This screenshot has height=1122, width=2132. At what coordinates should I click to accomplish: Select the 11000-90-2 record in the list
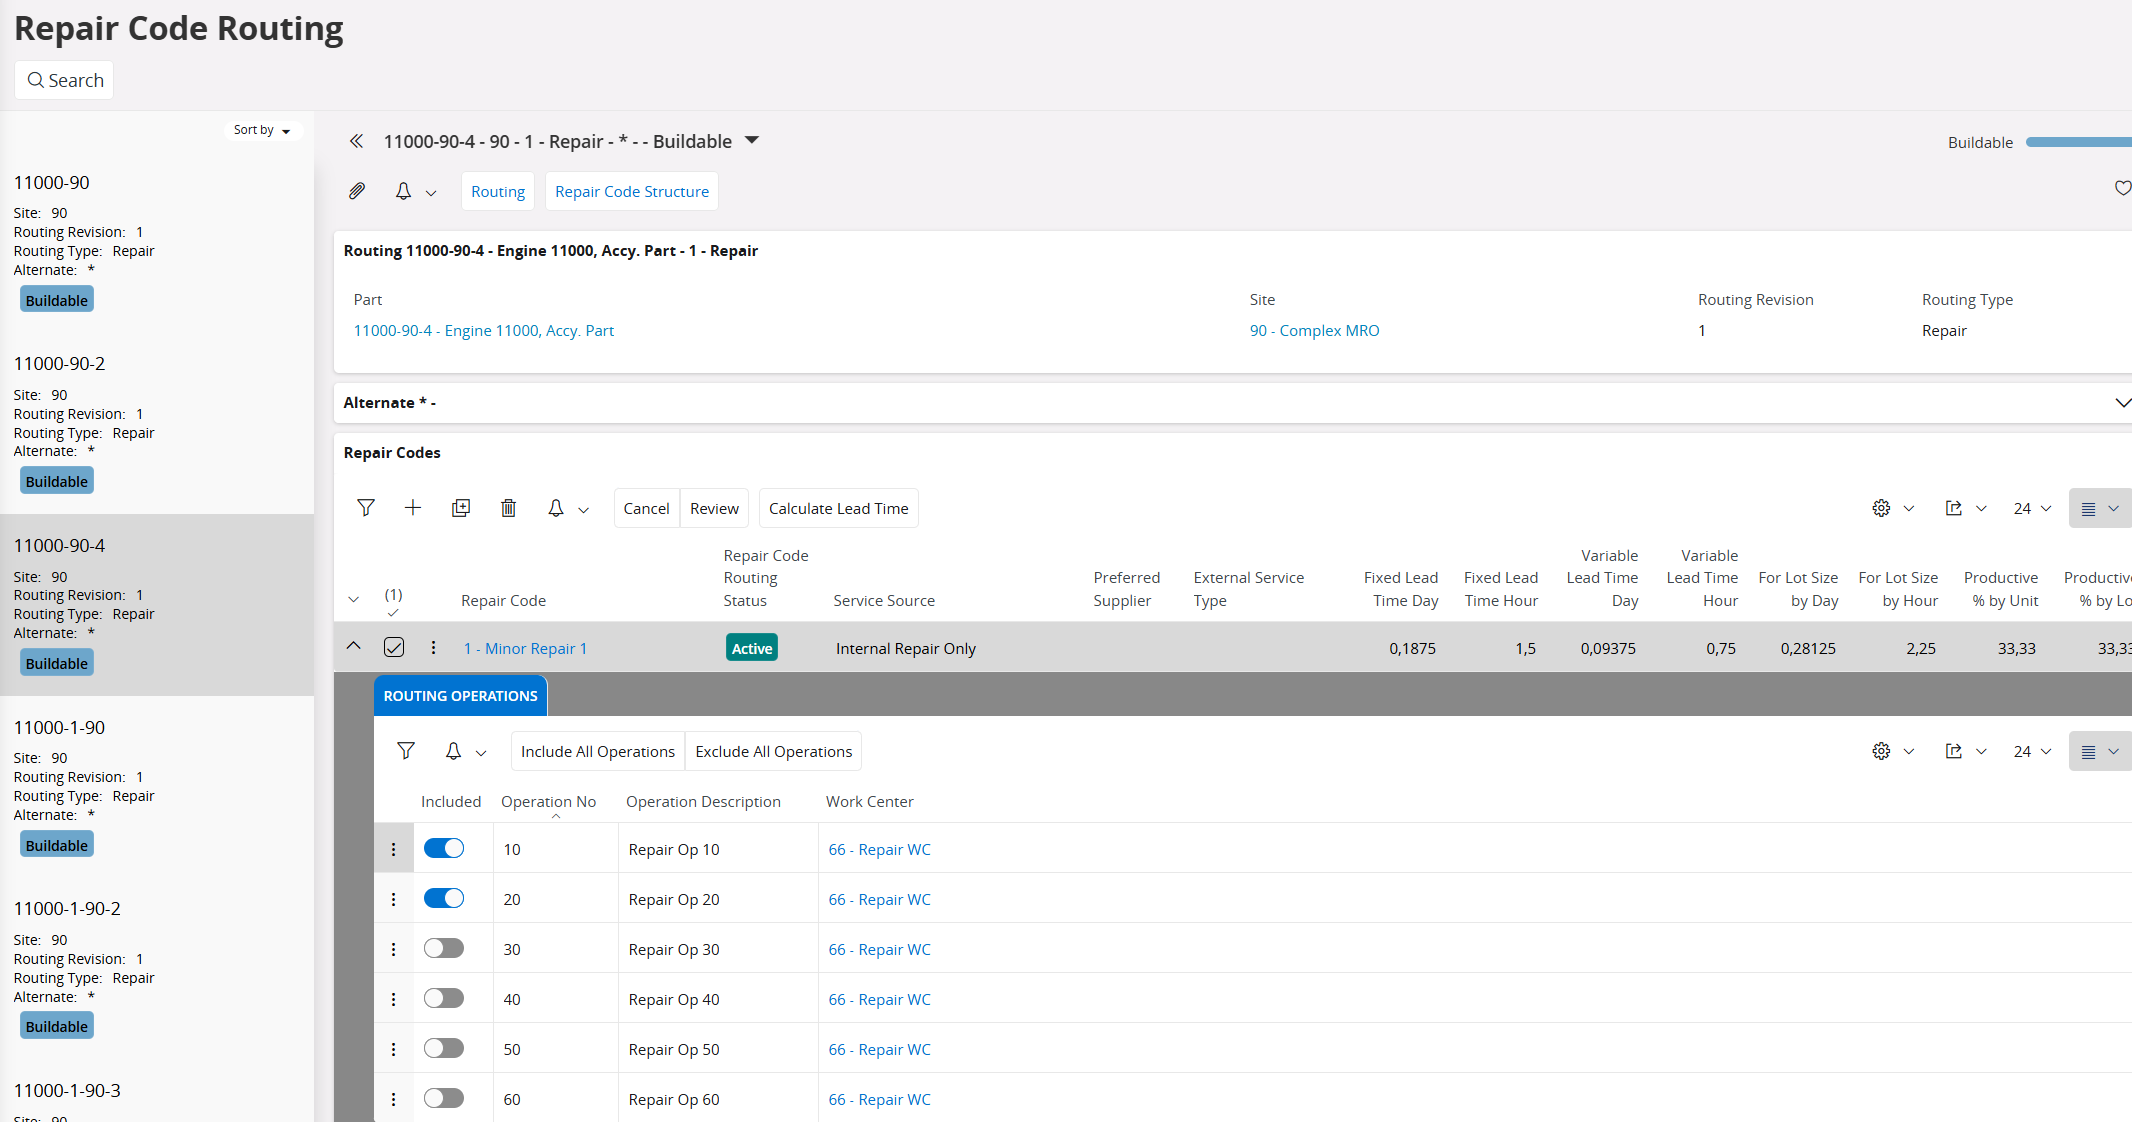click(x=157, y=423)
